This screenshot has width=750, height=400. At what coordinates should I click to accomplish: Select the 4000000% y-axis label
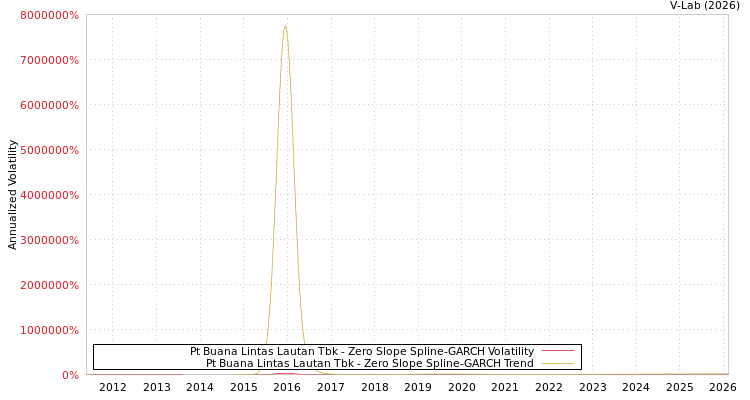pos(49,195)
